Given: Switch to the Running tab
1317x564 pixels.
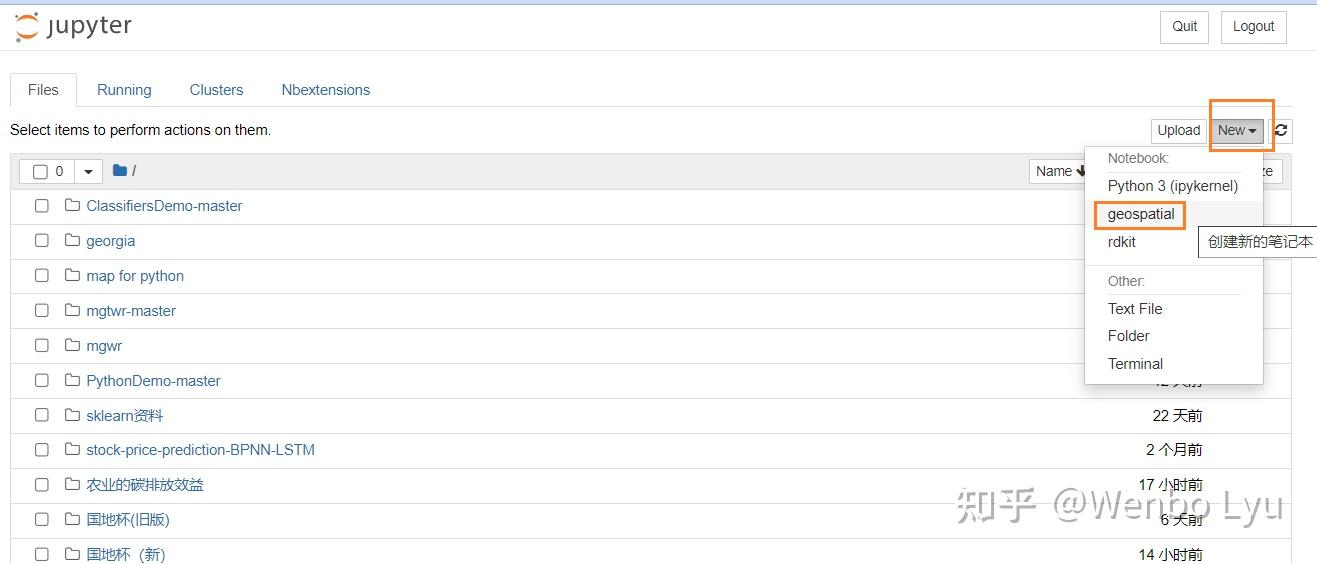Looking at the screenshot, I should (124, 89).
